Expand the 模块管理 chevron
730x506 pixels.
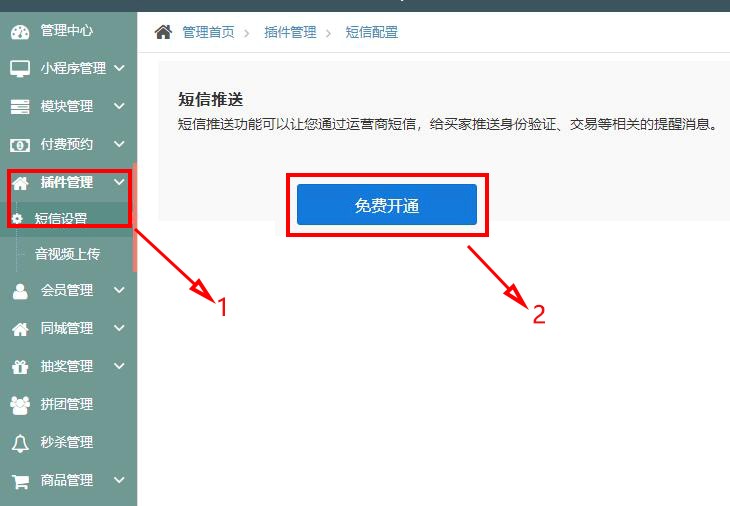[119, 106]
